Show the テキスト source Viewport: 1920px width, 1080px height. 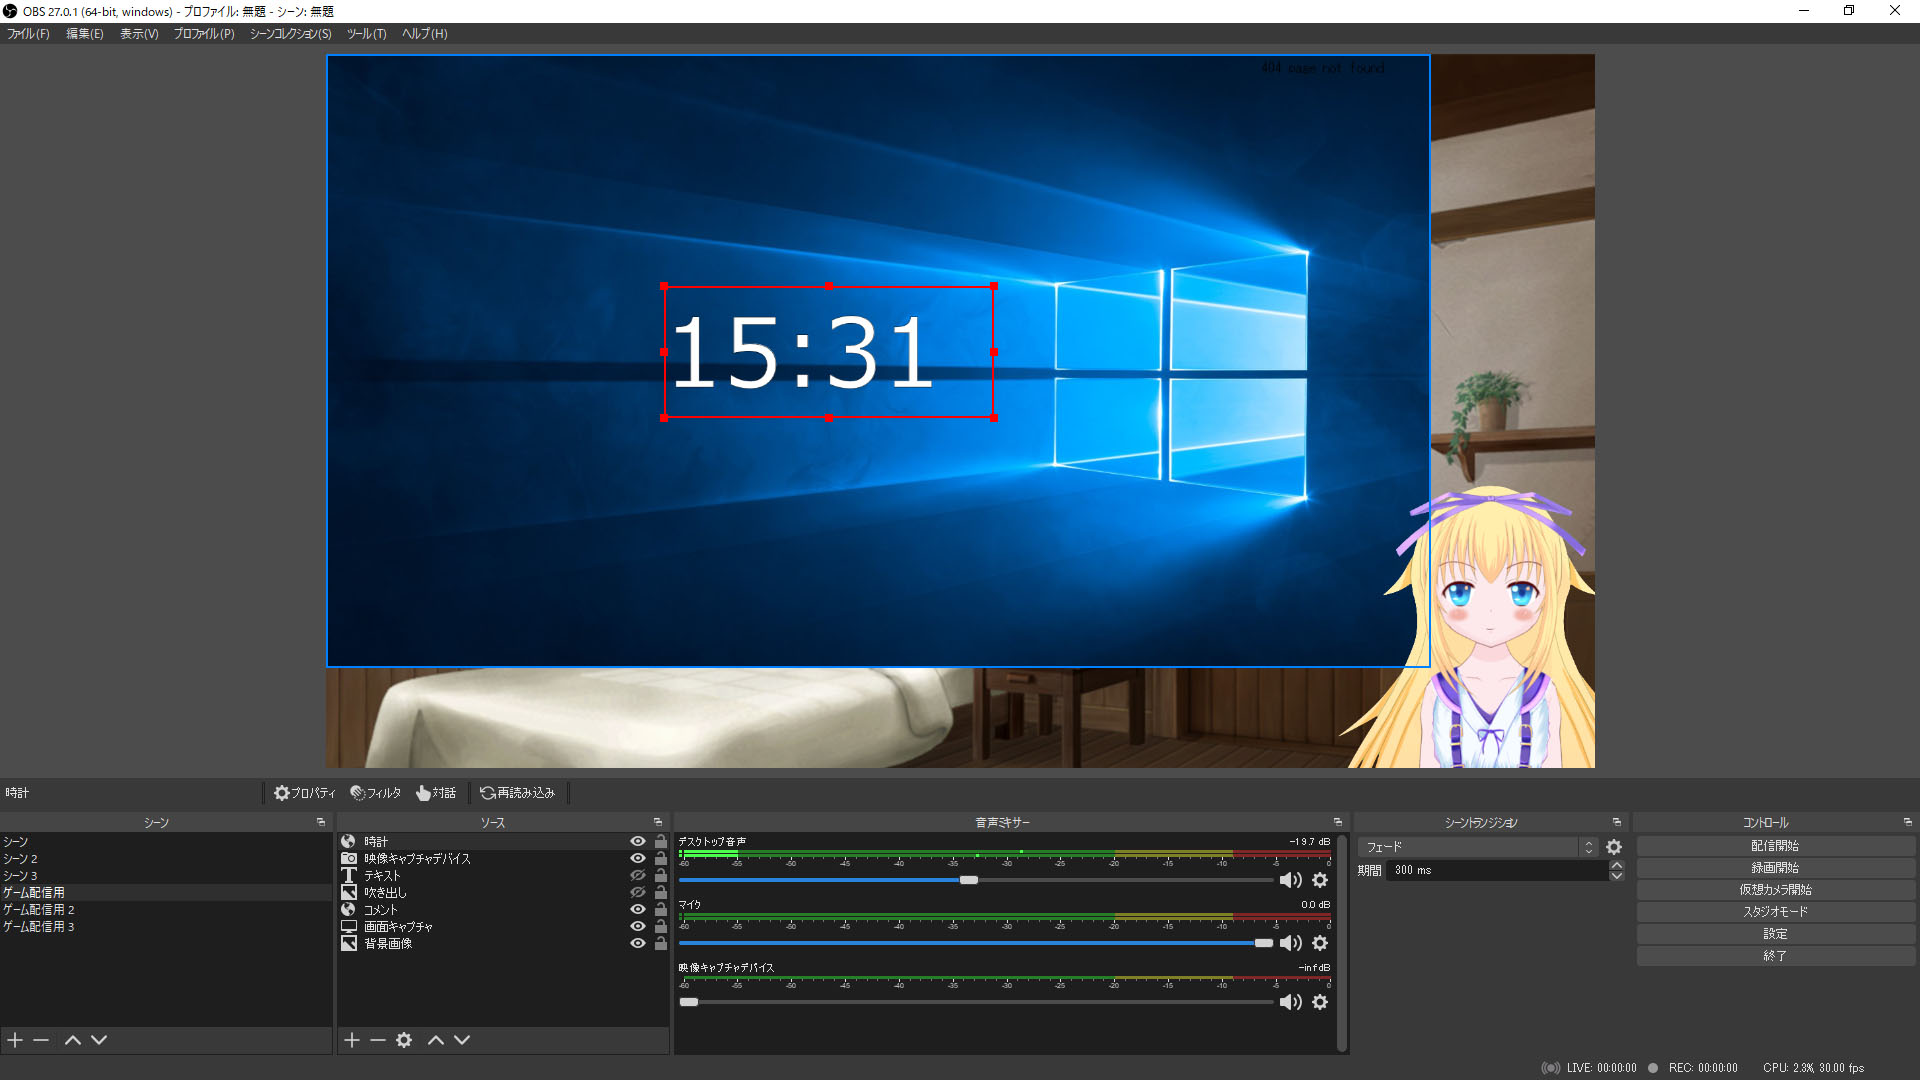point(638,876)
